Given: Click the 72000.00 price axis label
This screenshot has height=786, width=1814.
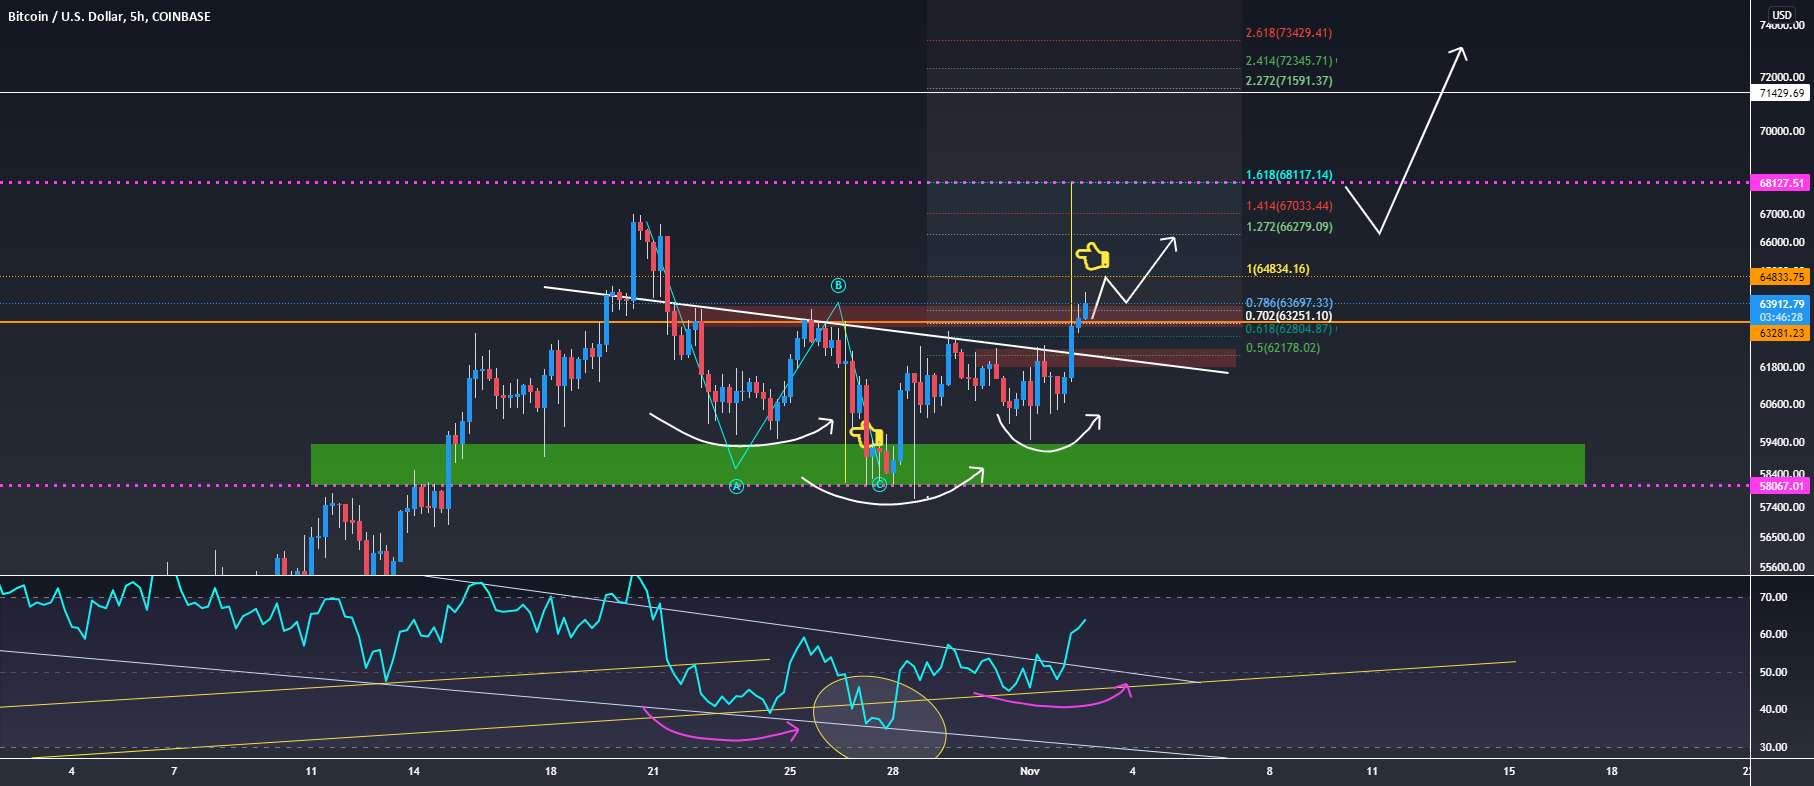Looking at the screenshot, I should pyautogui.click(x=1782, y=77).
